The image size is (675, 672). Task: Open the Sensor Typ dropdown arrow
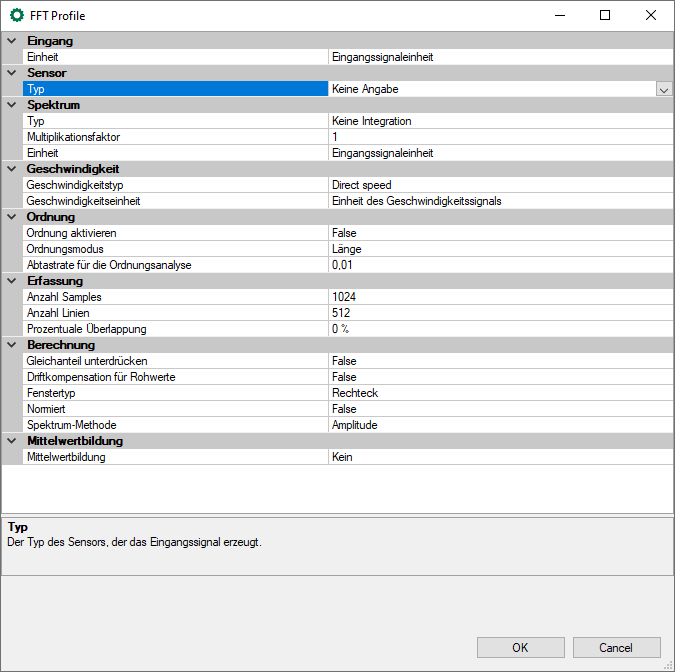[663, 89]
